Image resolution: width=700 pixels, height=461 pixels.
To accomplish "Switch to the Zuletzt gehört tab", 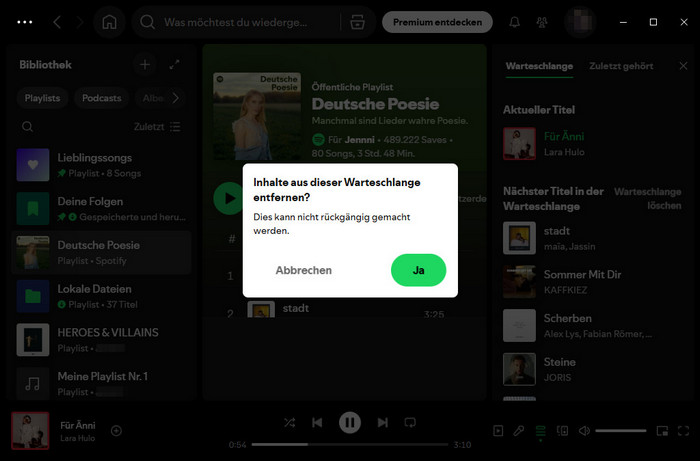I will point(621,66).
